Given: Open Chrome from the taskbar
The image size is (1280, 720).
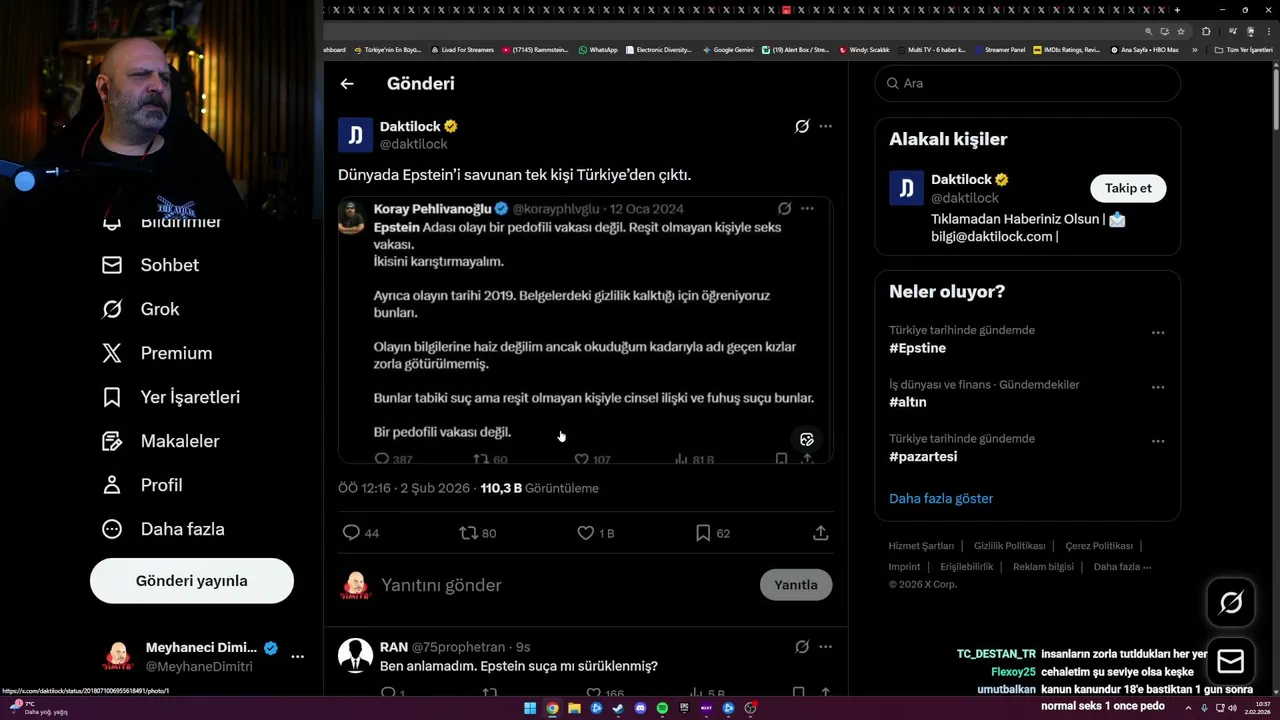Looking at the screenshot, I should click(552, 708).
